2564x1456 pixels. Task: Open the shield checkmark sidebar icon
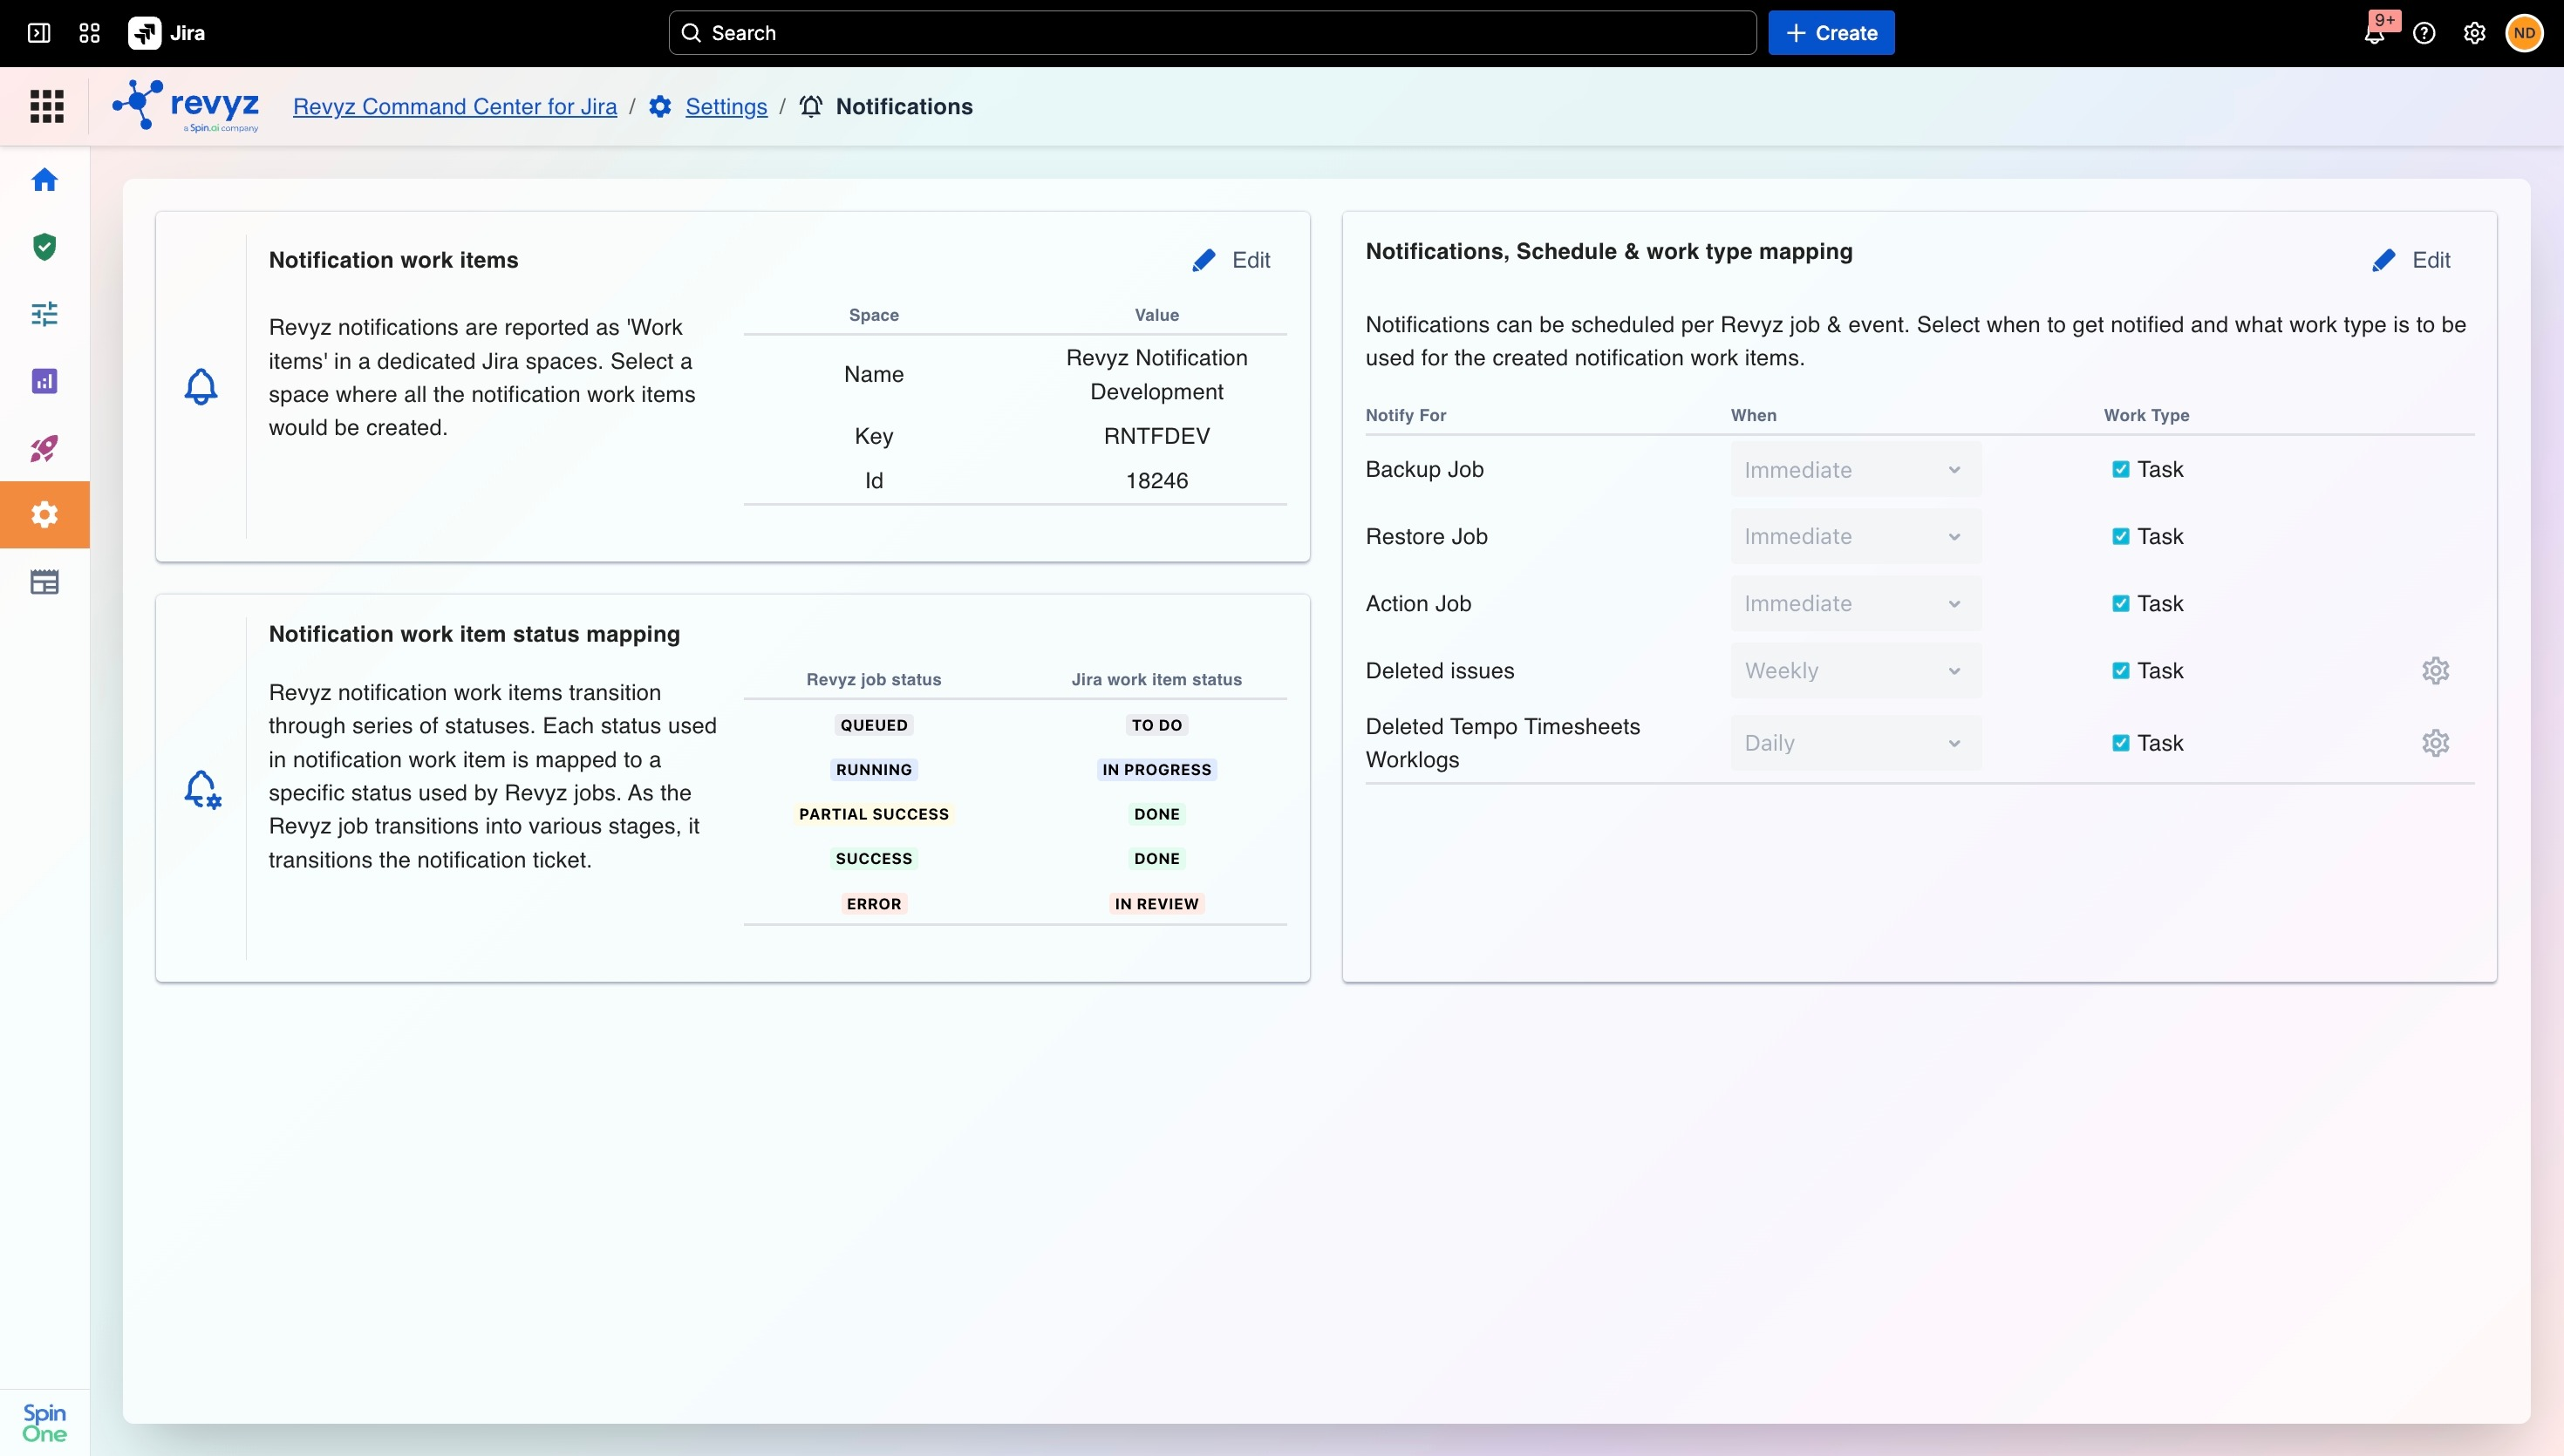[x=44, y=247]
